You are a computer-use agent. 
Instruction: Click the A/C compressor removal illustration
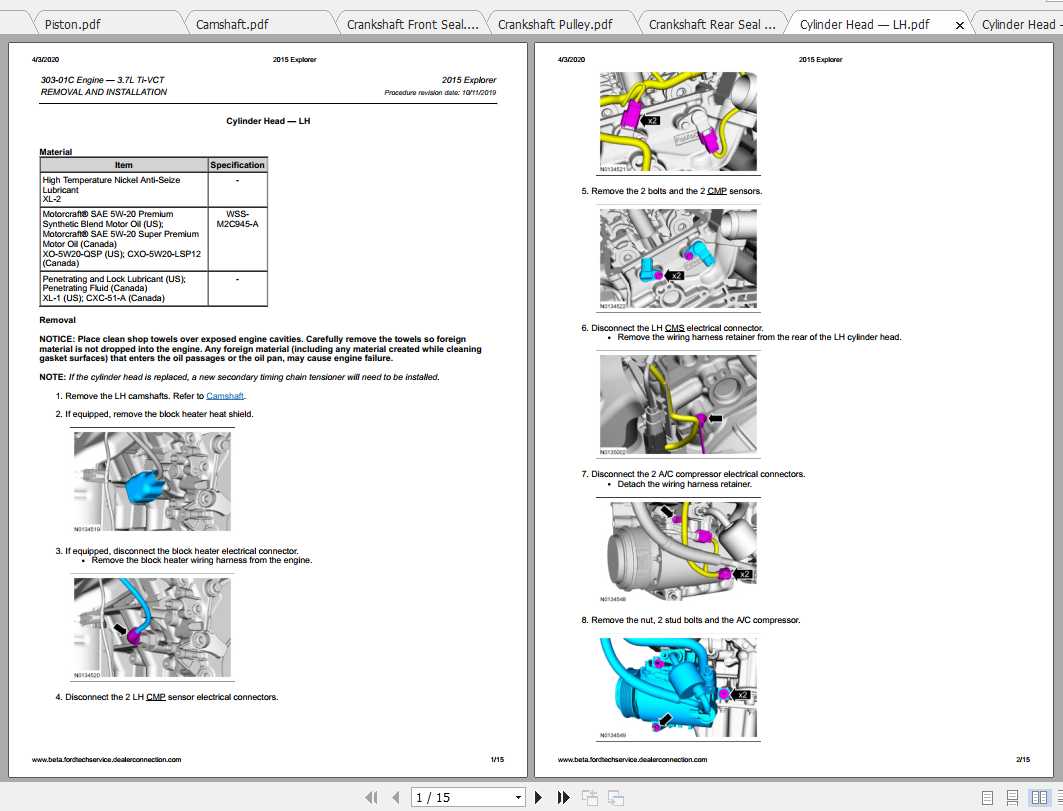(678, 685)
